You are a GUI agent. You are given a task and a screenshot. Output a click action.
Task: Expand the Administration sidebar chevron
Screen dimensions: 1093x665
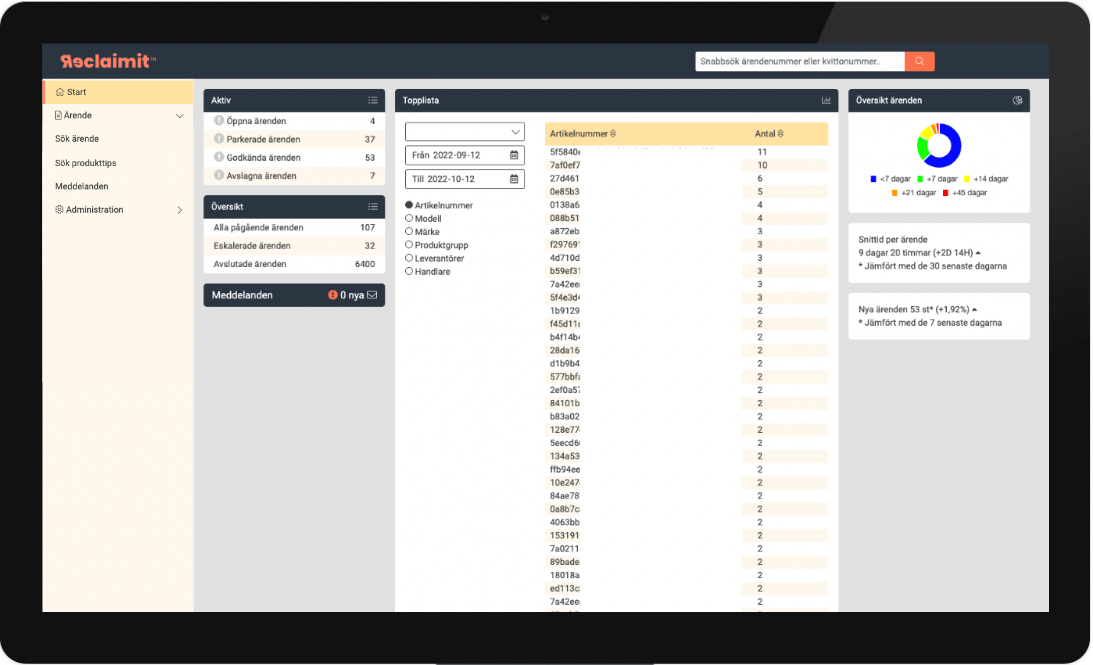click(180, 210)
